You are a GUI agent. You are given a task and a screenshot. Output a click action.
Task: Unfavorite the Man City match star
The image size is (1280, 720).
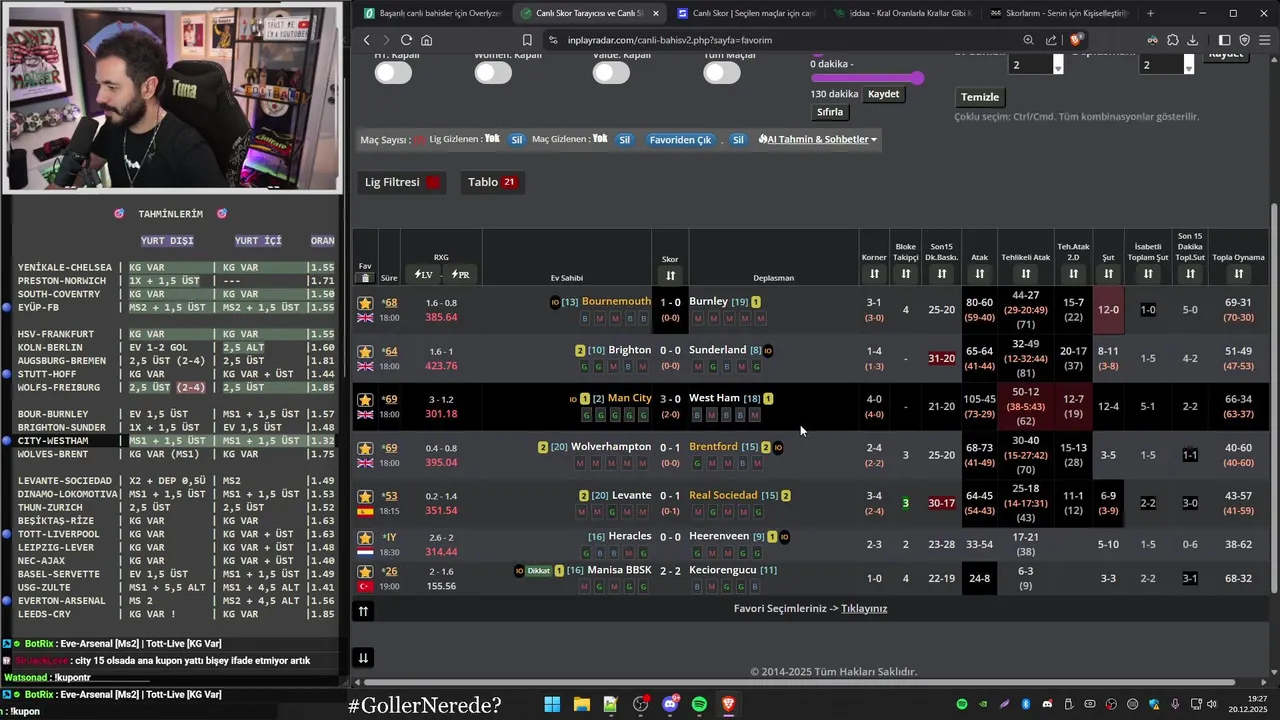[x=365, y=400]
